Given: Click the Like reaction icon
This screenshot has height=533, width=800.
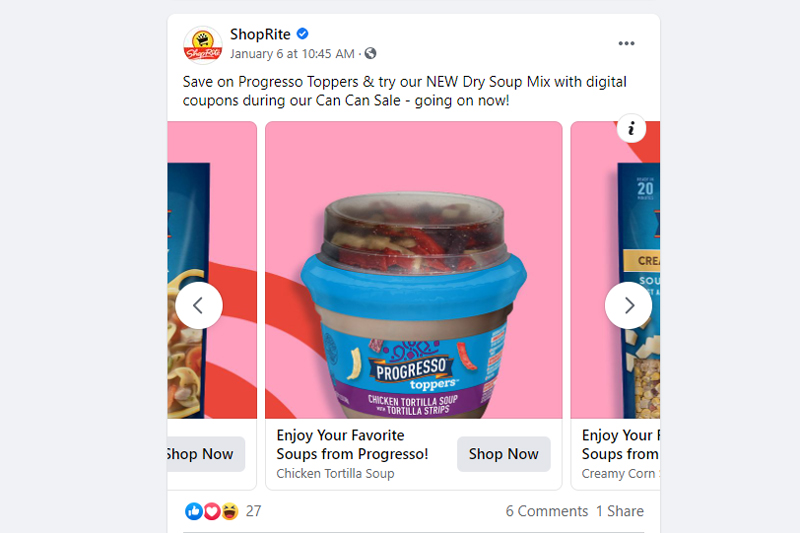Looking at the screenshot, I should (194, 511).
